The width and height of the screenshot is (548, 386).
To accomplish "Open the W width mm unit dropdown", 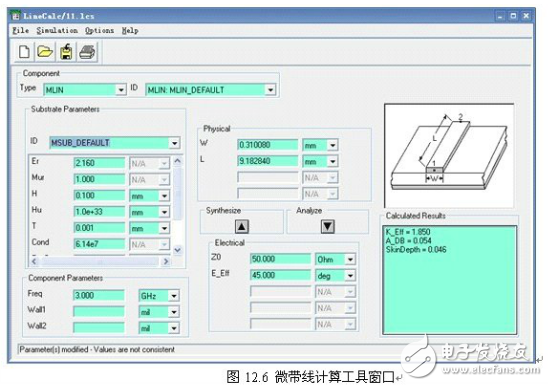I will point(333,145).
